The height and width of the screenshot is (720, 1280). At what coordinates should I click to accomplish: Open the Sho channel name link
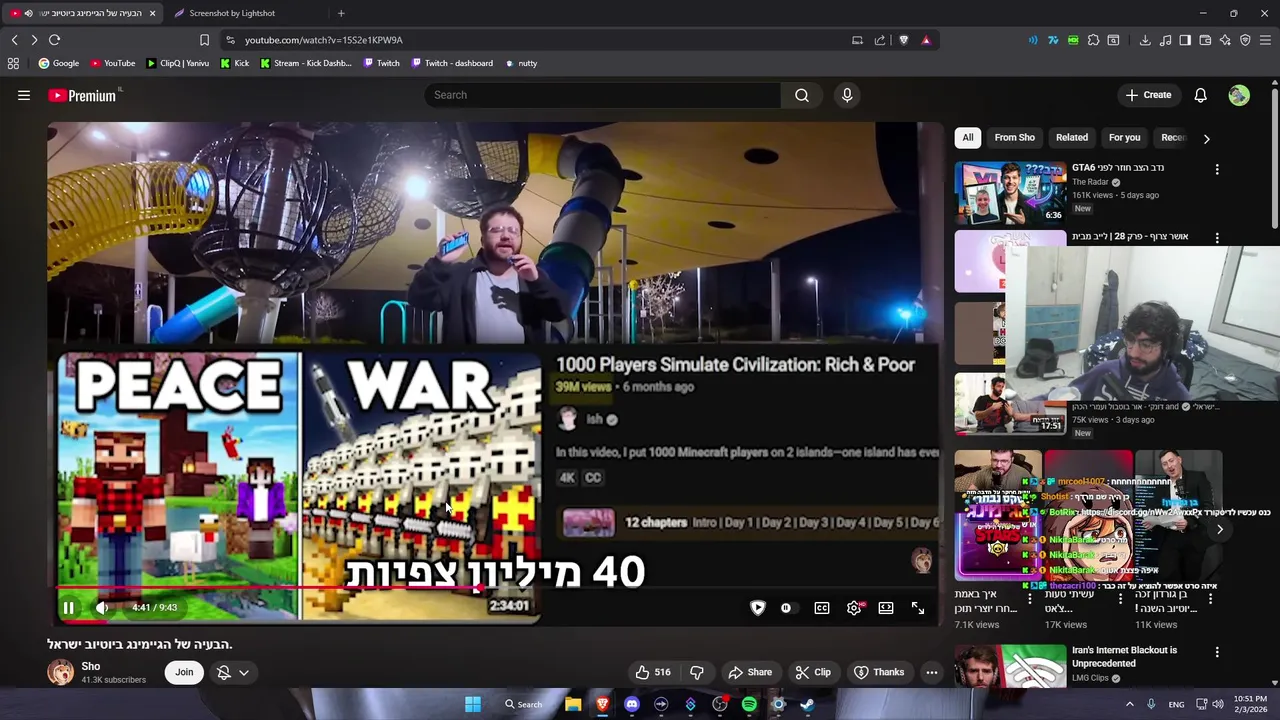(91, 666)
